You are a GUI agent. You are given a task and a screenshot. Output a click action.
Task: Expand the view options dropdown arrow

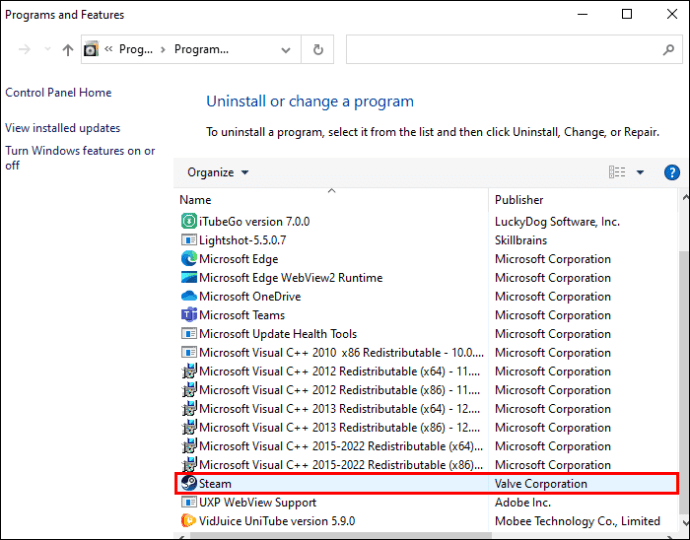(x=640, y=172)
